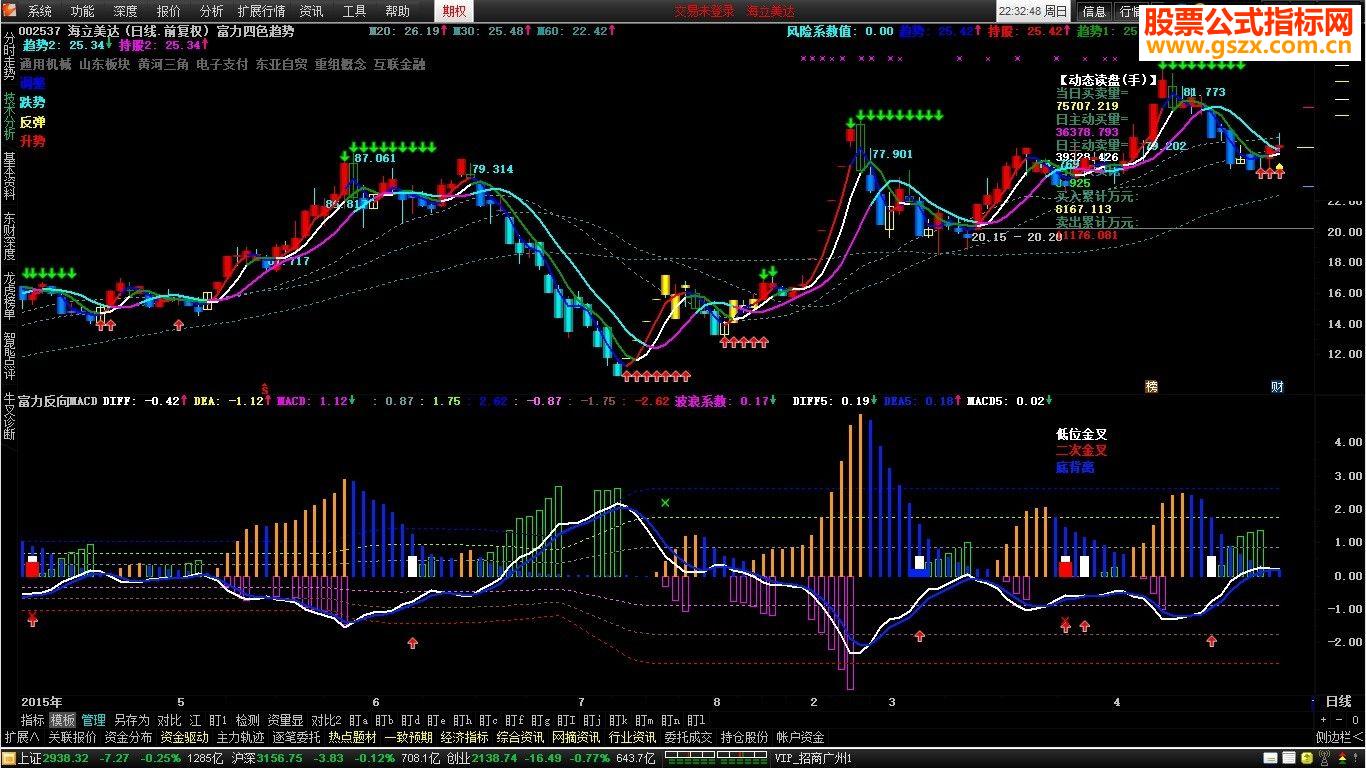
Task: Click the 互联金融 sector link
Action: 399,64
